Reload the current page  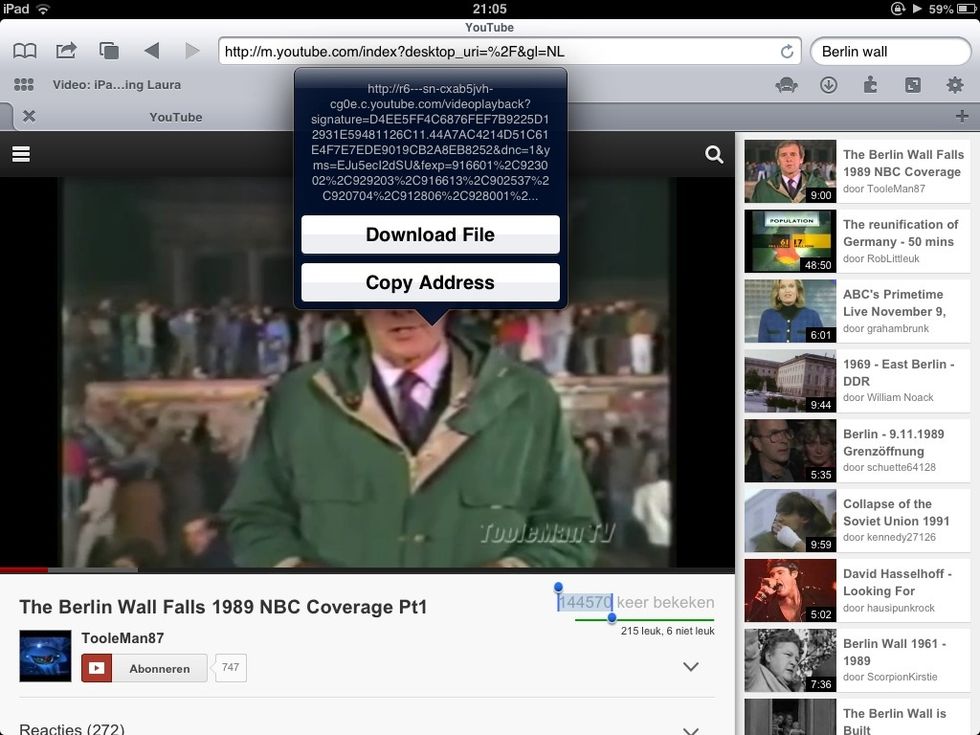789,51
